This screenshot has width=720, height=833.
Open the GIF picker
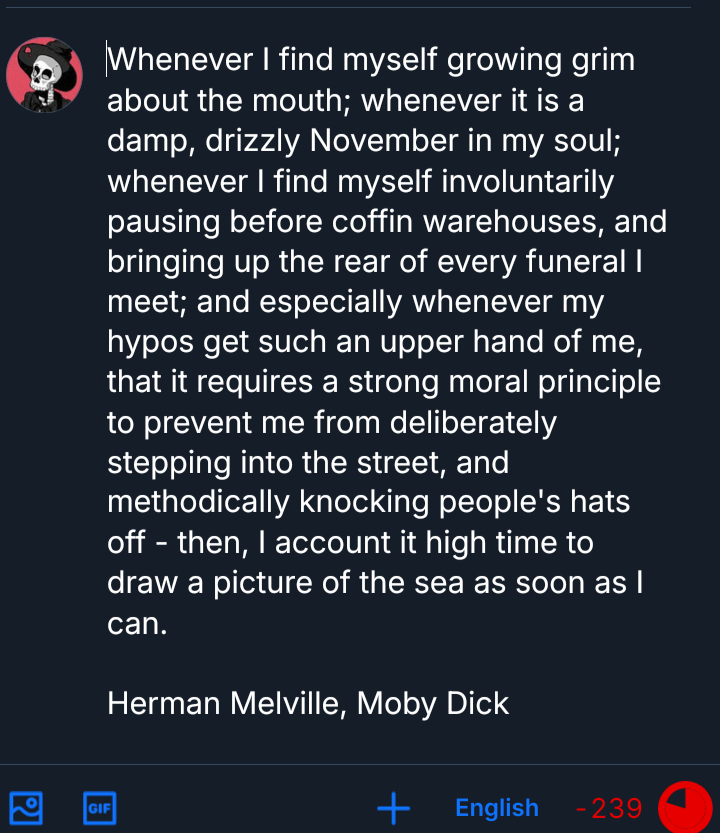(x=99, y=807)
